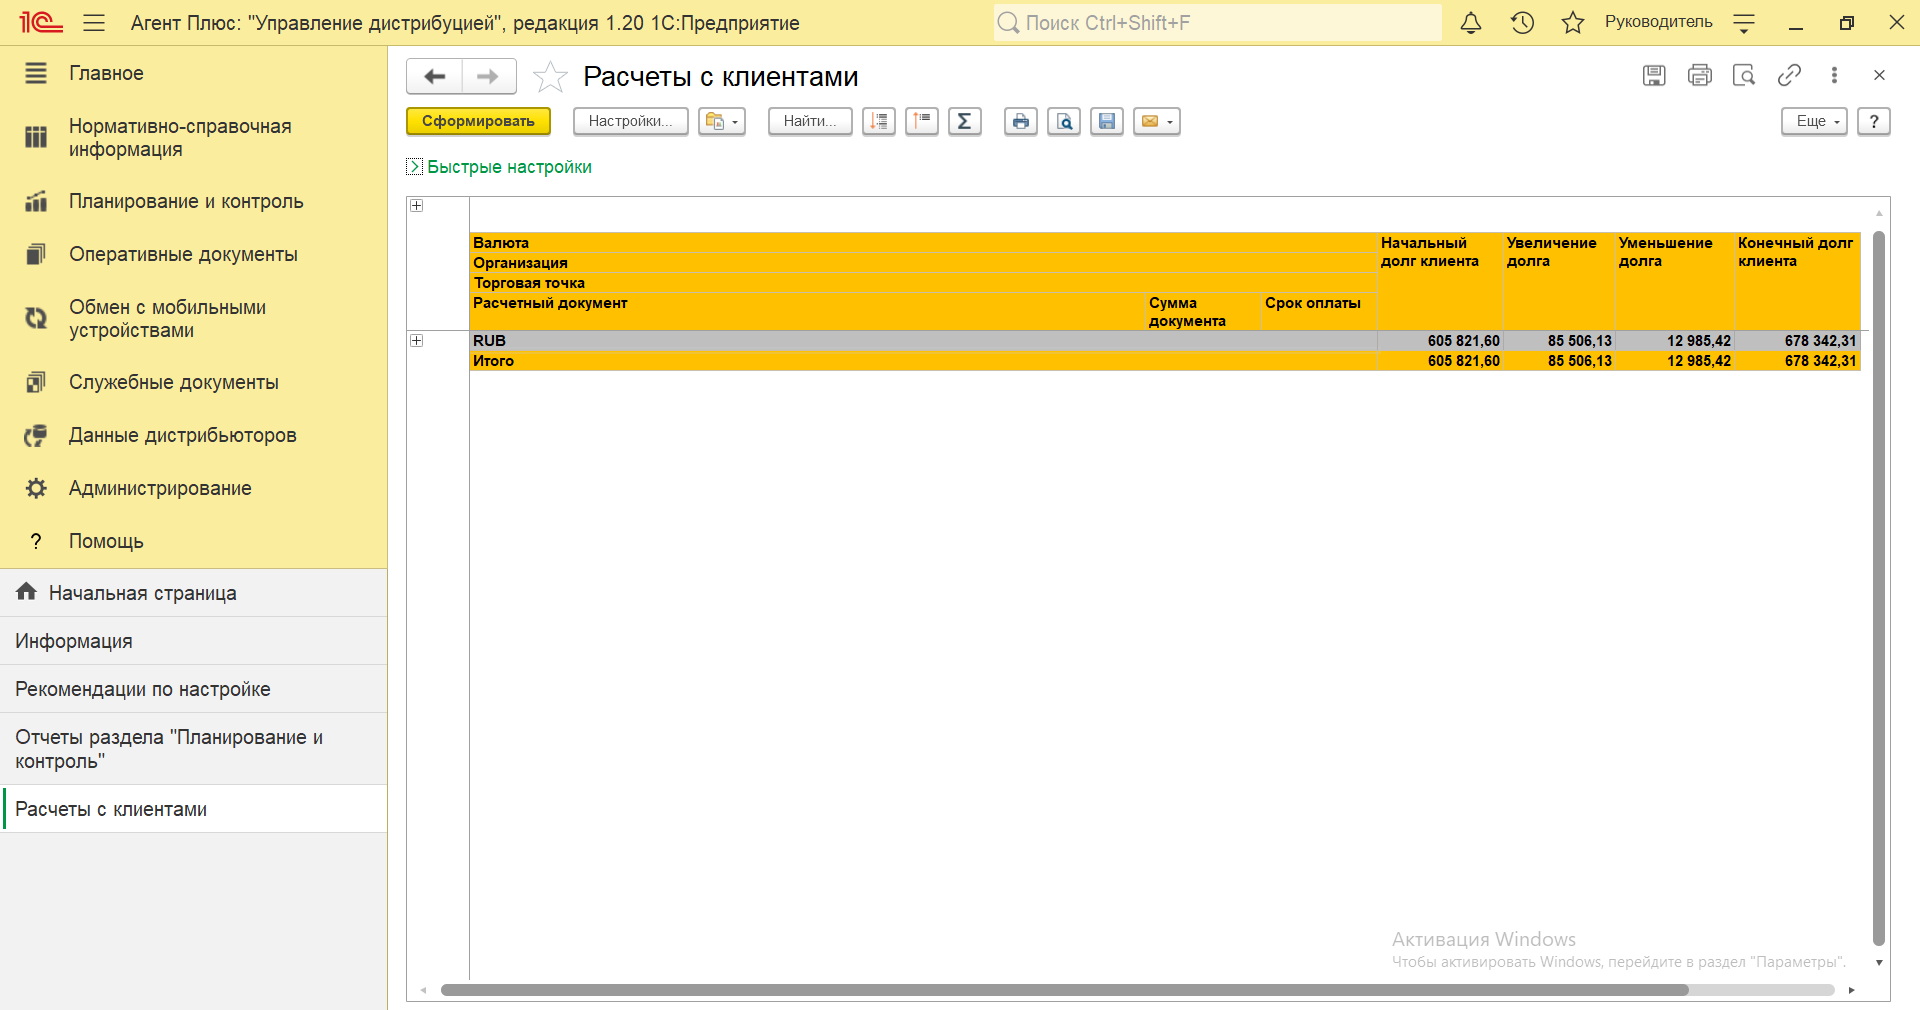Click the printer icon in the title row
This screenshot has width=1920, height=1010.
(1699, 75)
